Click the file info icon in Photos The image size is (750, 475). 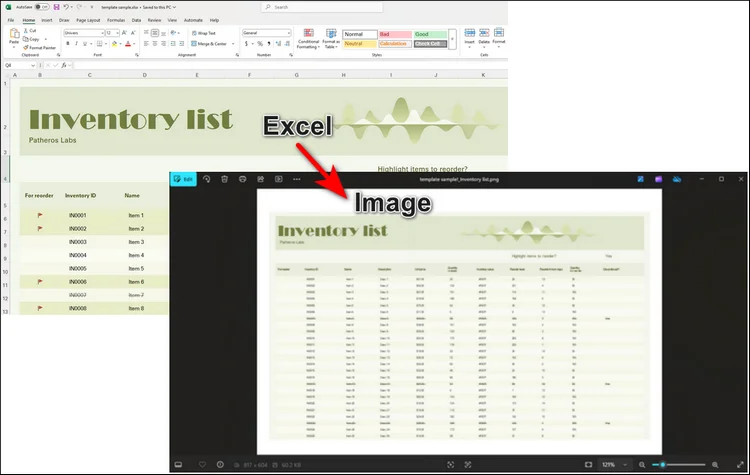pos(220,464)
